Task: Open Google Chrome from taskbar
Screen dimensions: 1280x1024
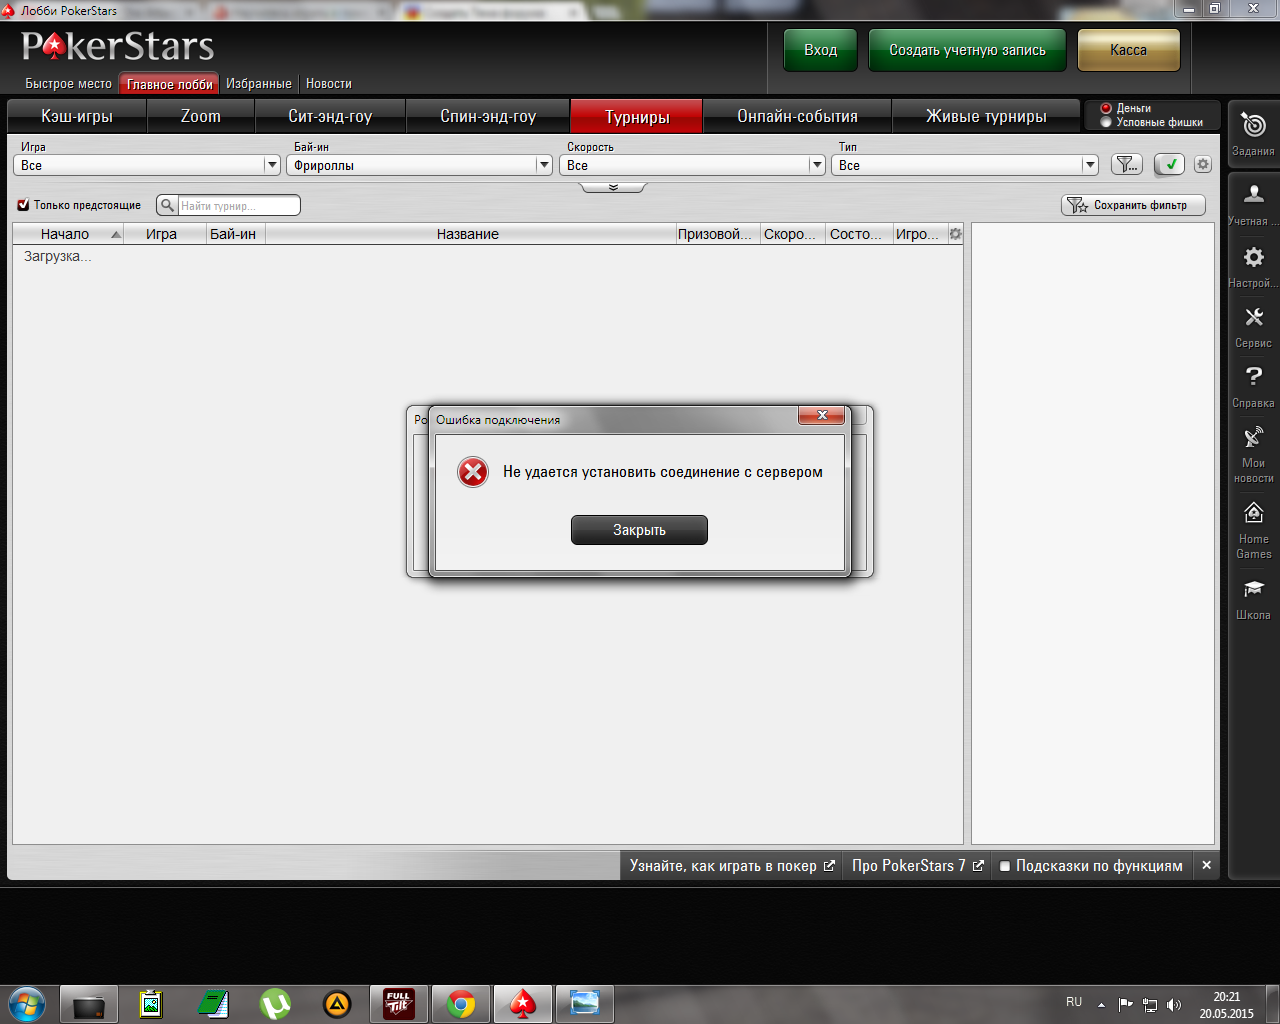Action: point(461,1004)
